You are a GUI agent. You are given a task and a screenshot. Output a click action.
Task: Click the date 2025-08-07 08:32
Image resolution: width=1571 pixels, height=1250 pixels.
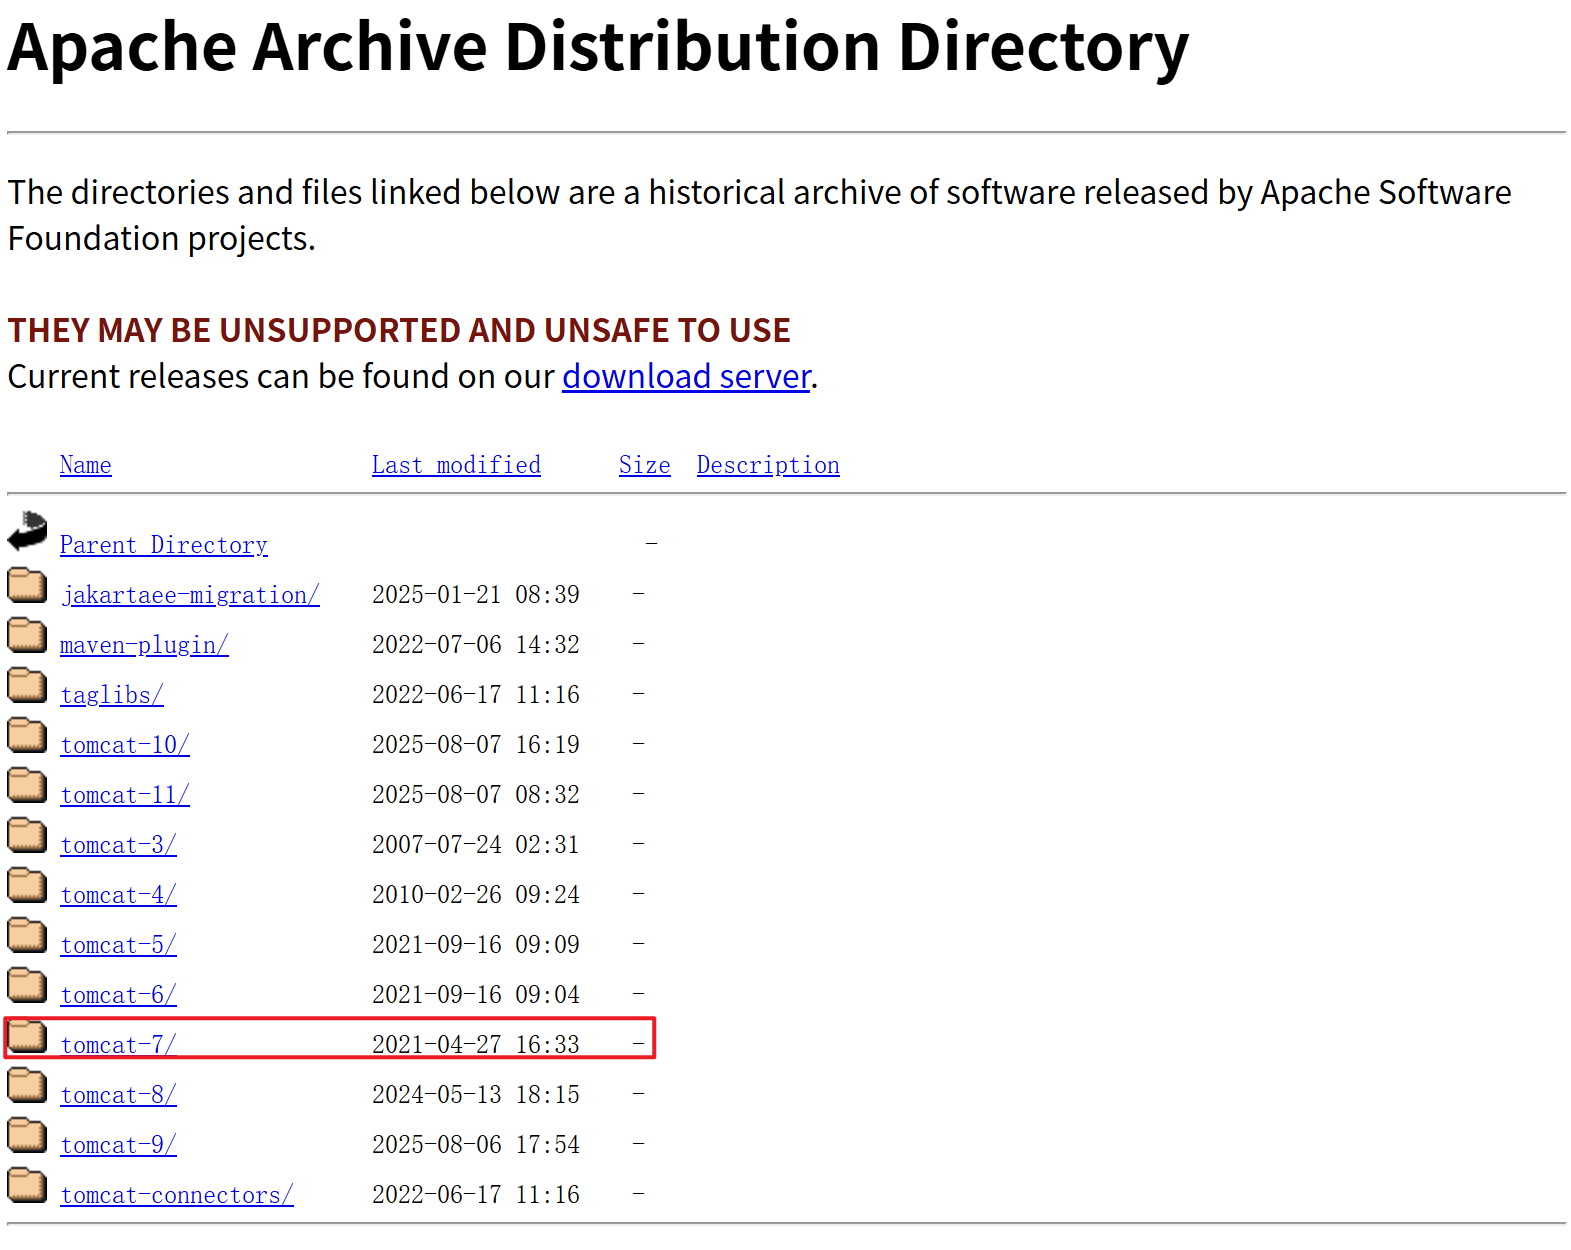476,795
